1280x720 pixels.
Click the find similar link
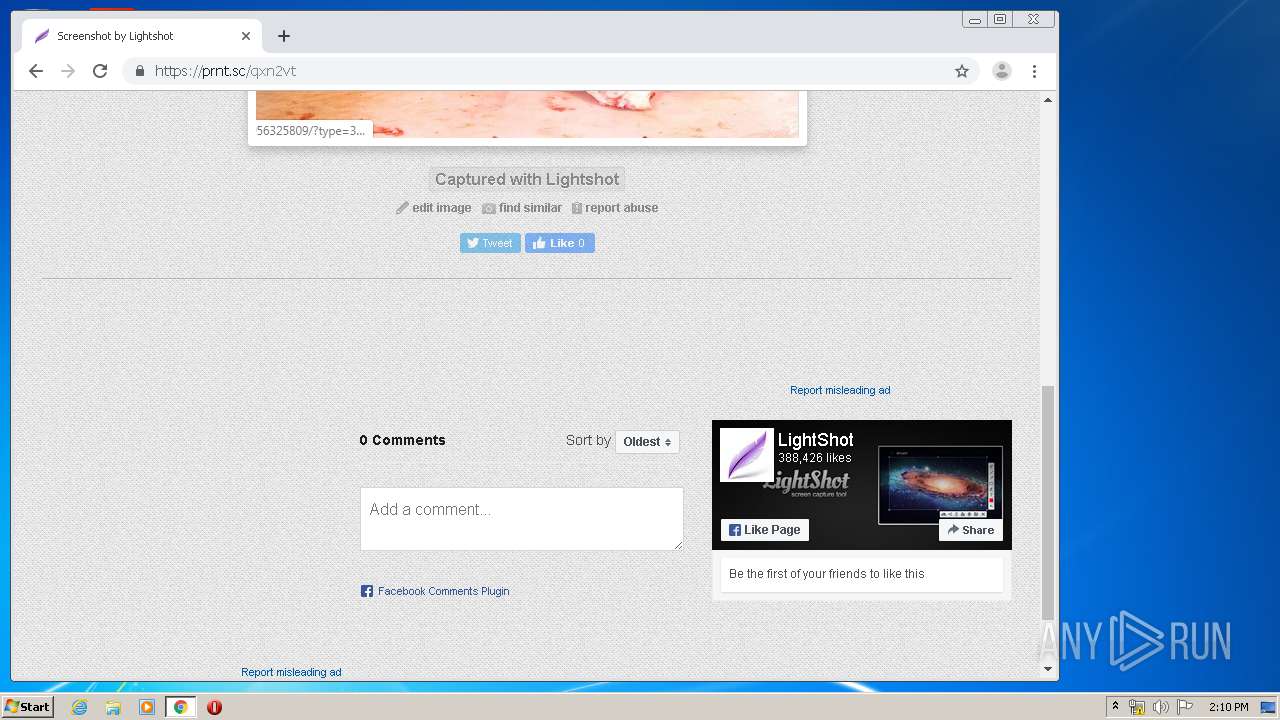tap(522, 208)
